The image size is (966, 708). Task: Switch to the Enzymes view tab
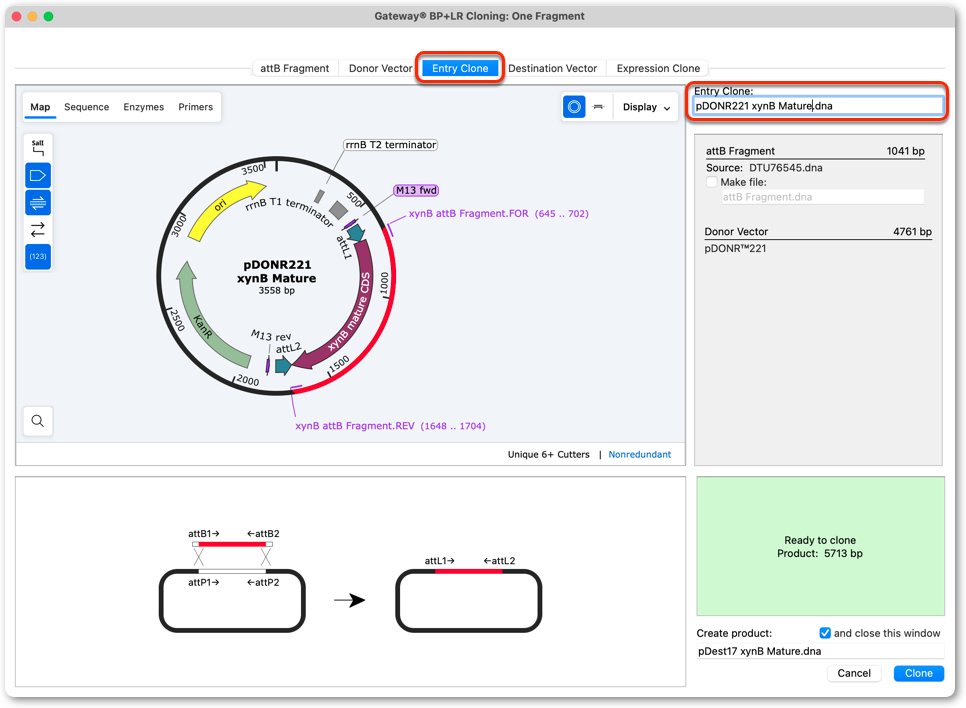point(144,107)
